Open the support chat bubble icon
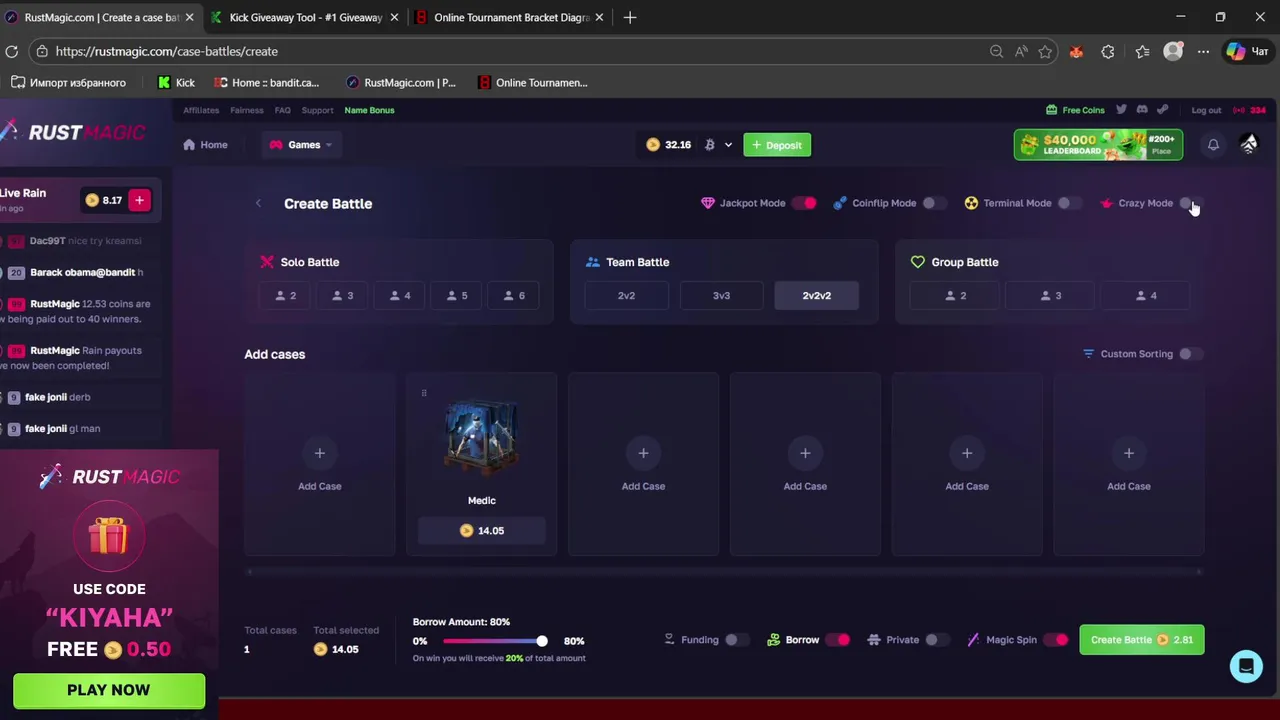1280x720 pixels. pos(1246,666)
